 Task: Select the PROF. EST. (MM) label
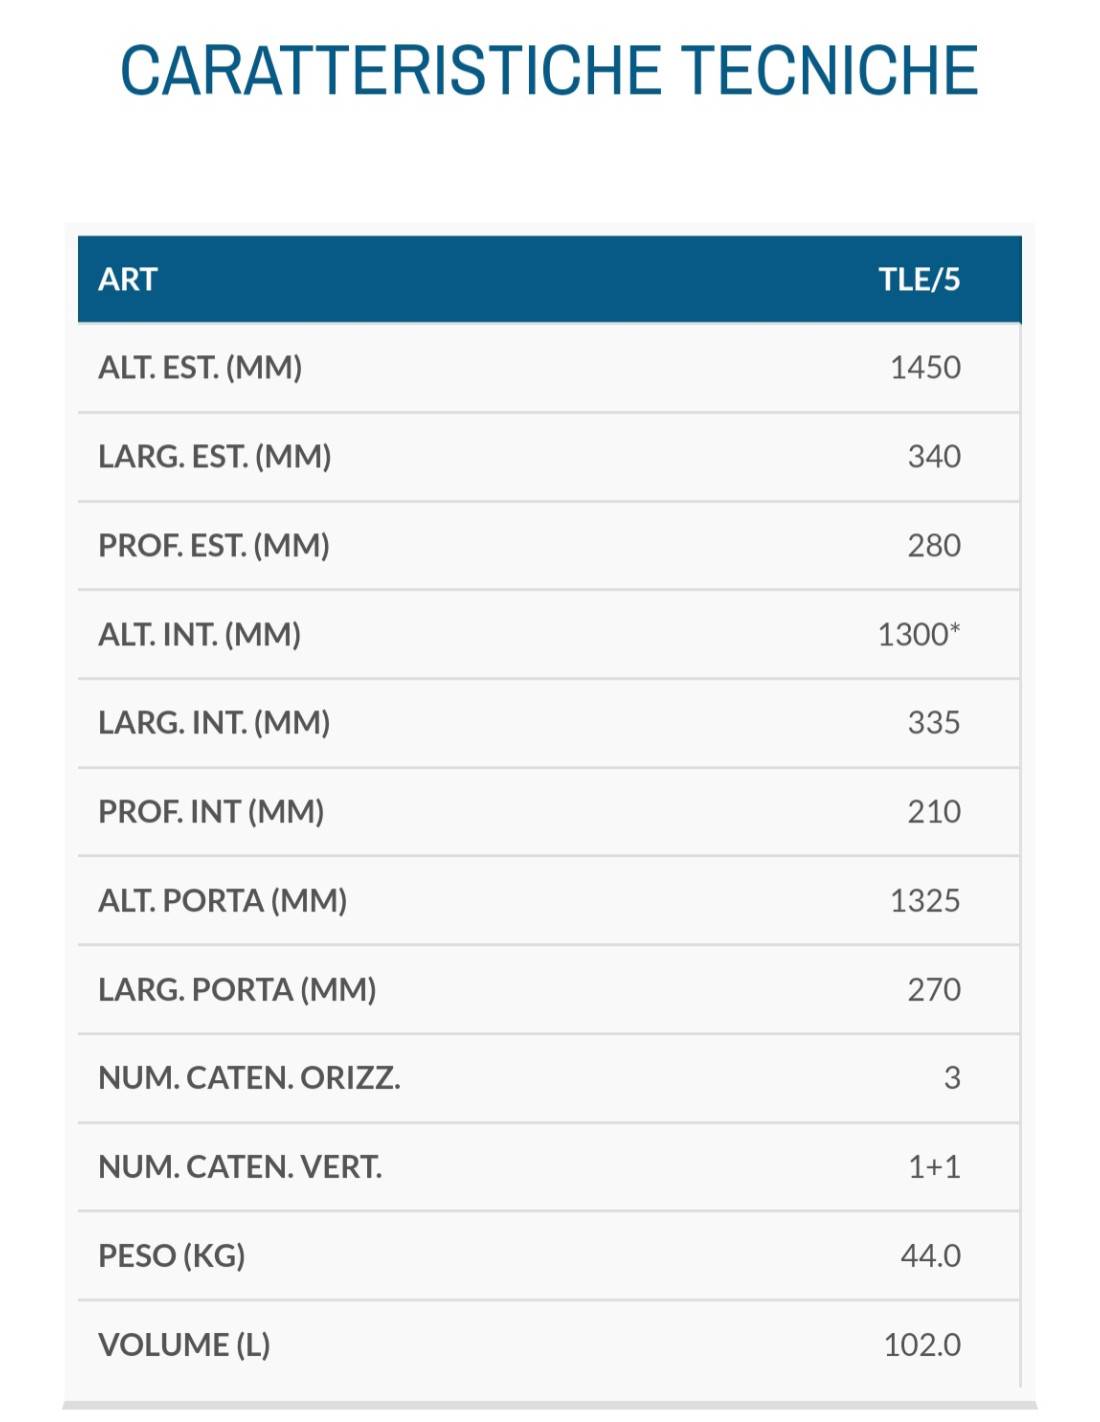point(213,546)
